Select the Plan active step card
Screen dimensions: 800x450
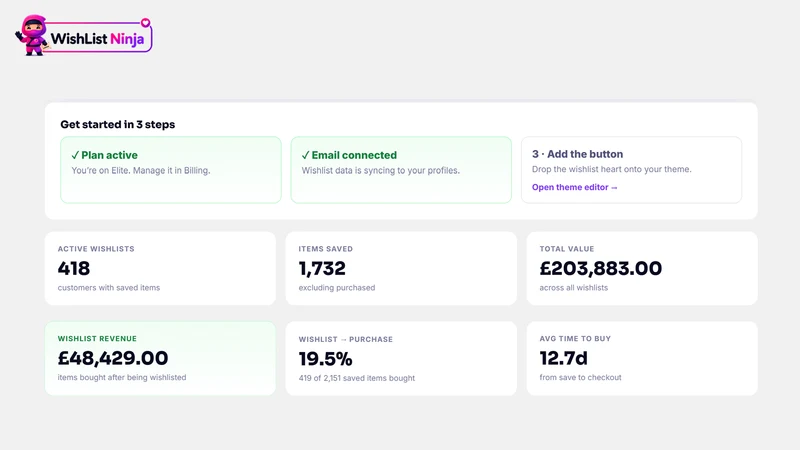click(171, 170)
